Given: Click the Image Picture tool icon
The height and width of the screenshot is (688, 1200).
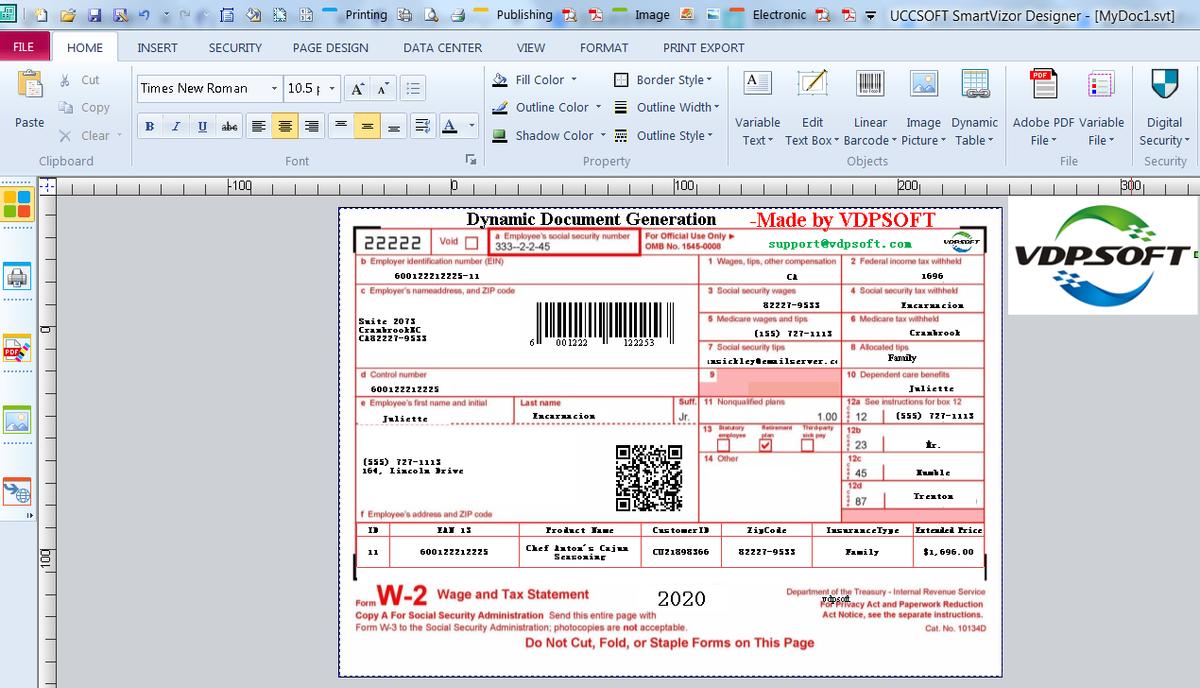Looking at the screenshot, I should tap(923, 86).
